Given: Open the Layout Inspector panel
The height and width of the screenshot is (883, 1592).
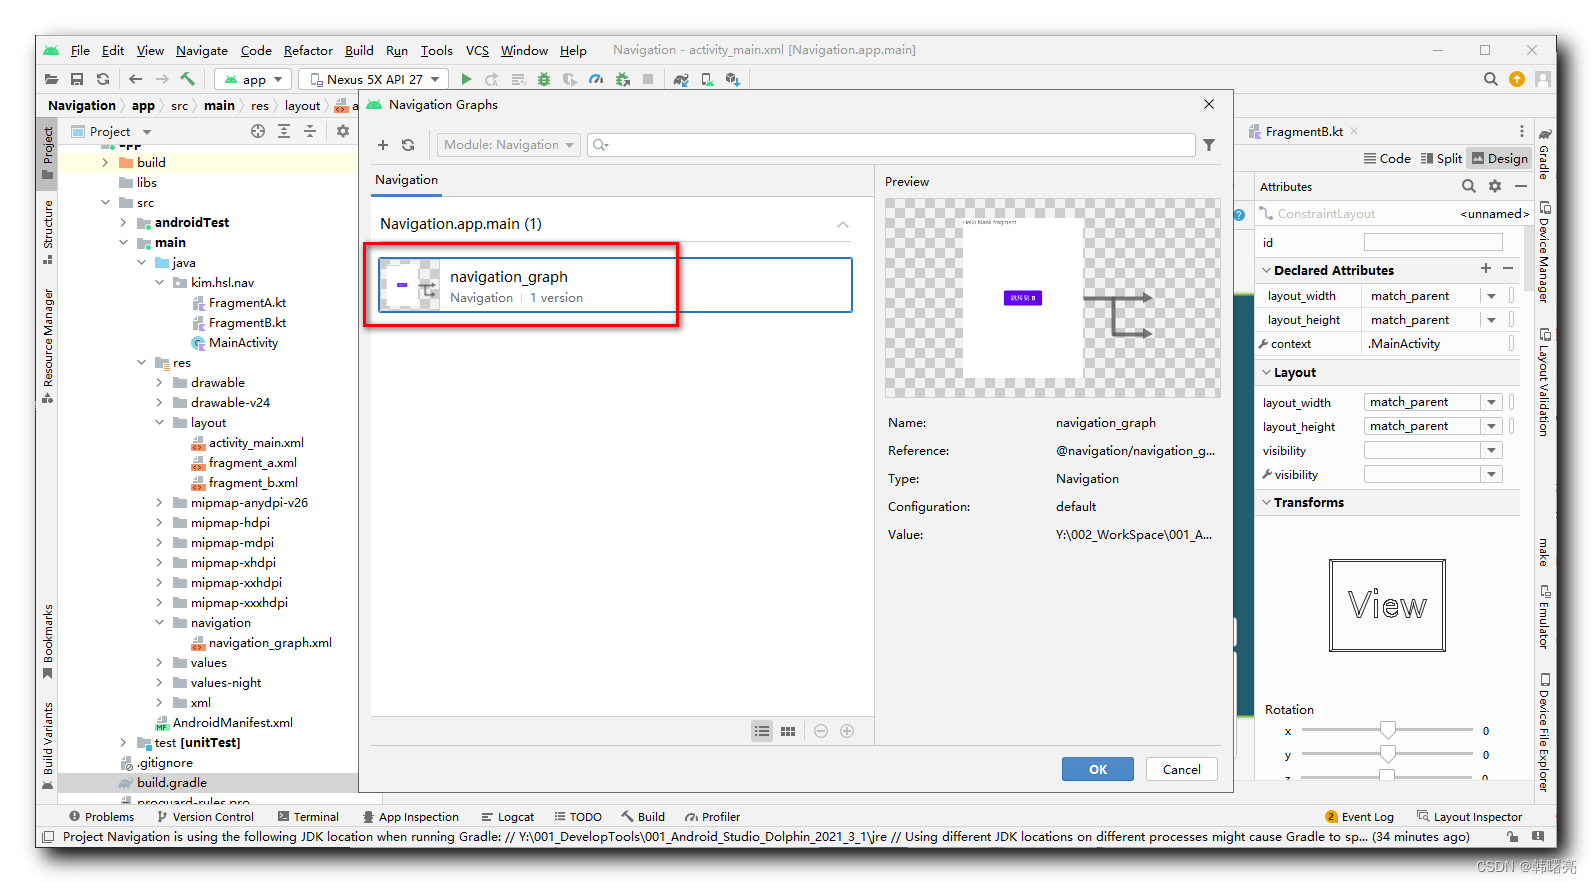Looking at the screenshot, I should (x=1469, y=817).
